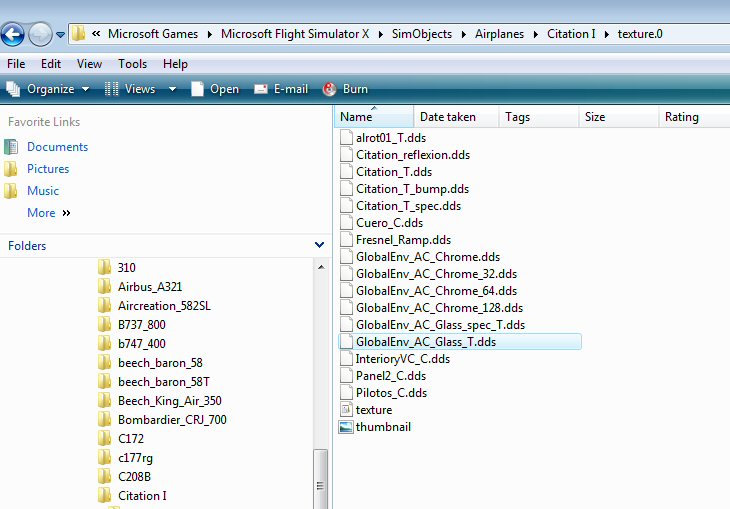Click the Citation I folder in tree
This screenshot has height=509, width=730.
coord(141,496)
